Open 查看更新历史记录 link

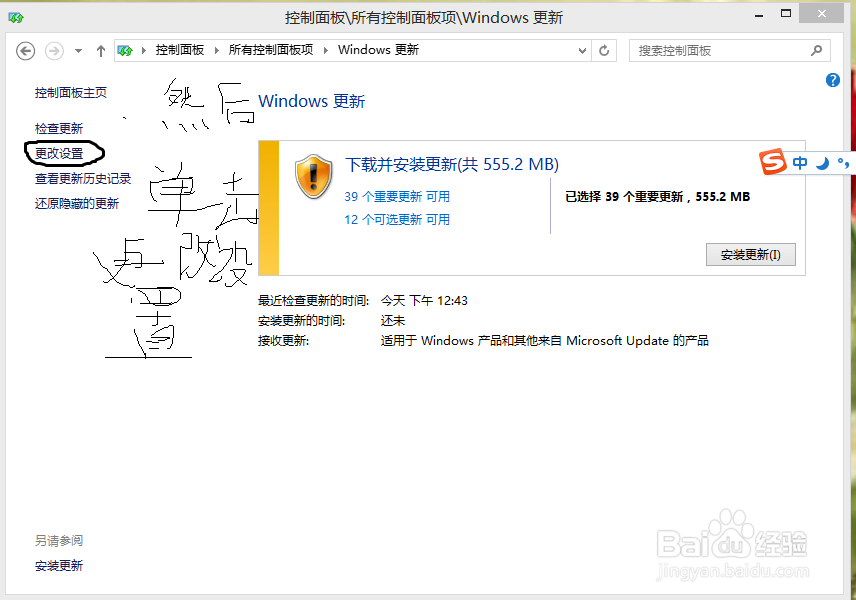point(83,179)
